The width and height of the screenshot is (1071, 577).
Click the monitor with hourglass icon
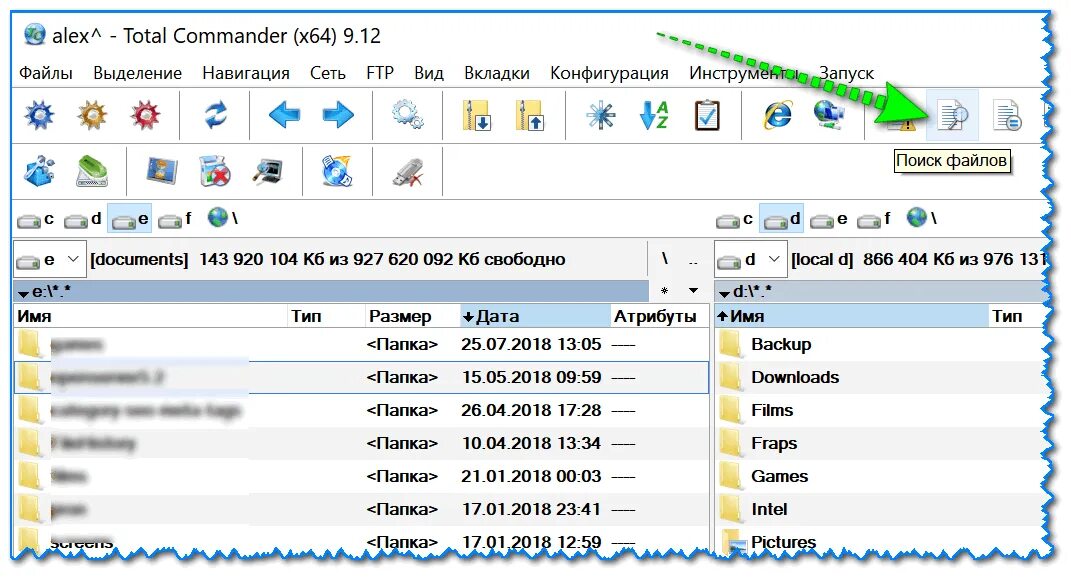162,171
